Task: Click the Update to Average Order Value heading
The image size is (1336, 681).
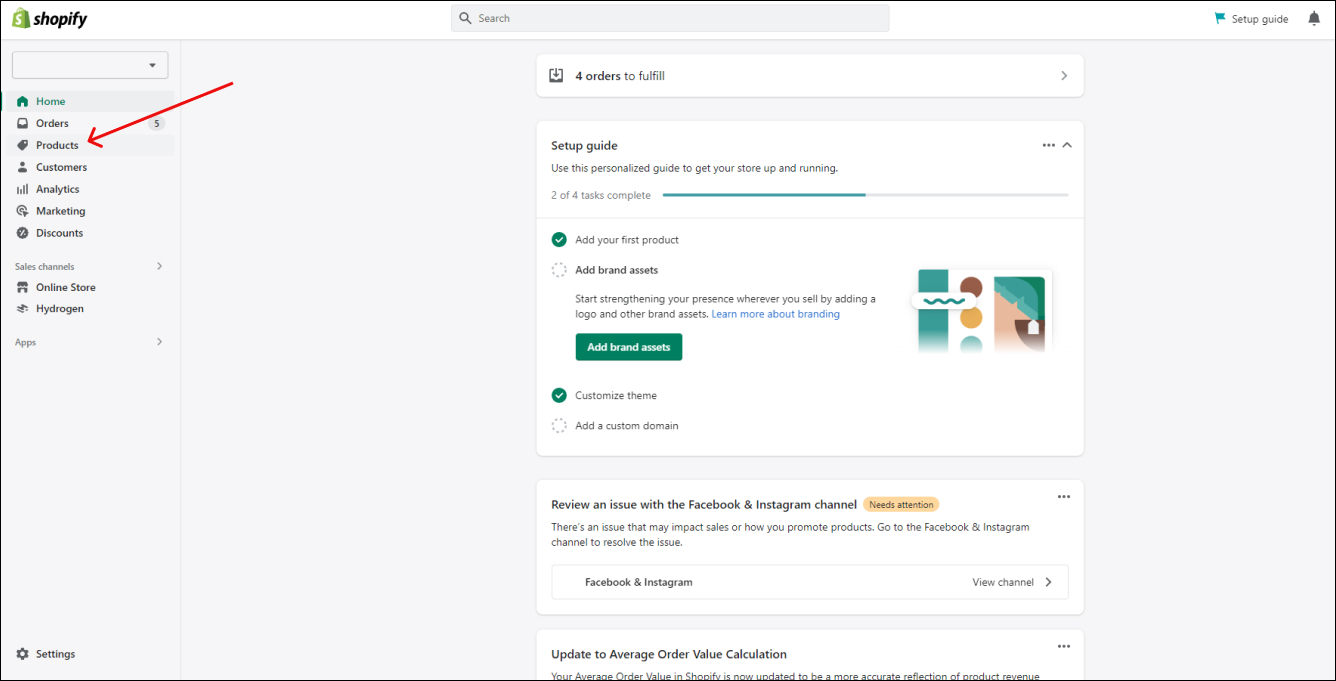Action: click(669, 654)
